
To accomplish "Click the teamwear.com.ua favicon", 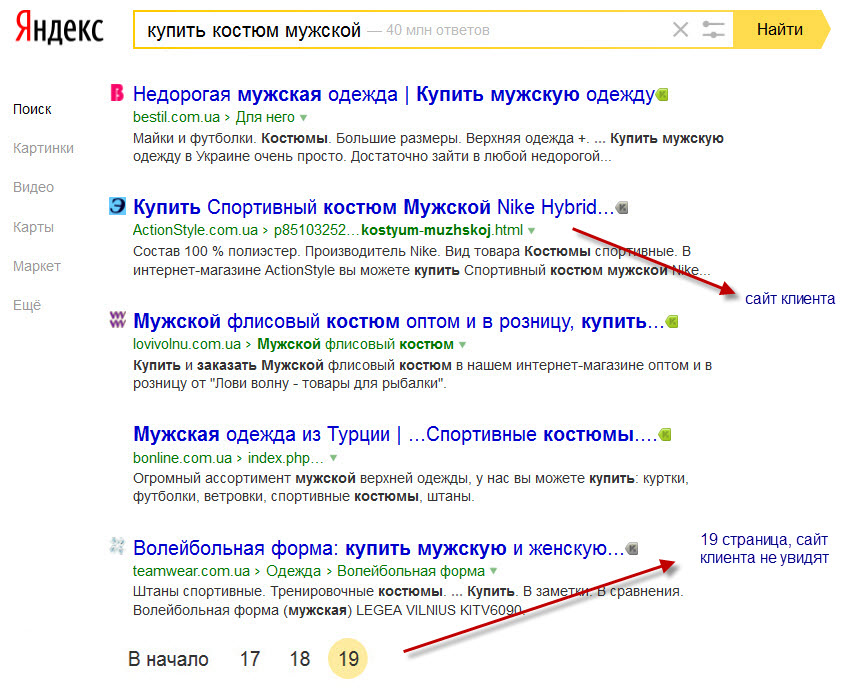I will tap(117, 546).
